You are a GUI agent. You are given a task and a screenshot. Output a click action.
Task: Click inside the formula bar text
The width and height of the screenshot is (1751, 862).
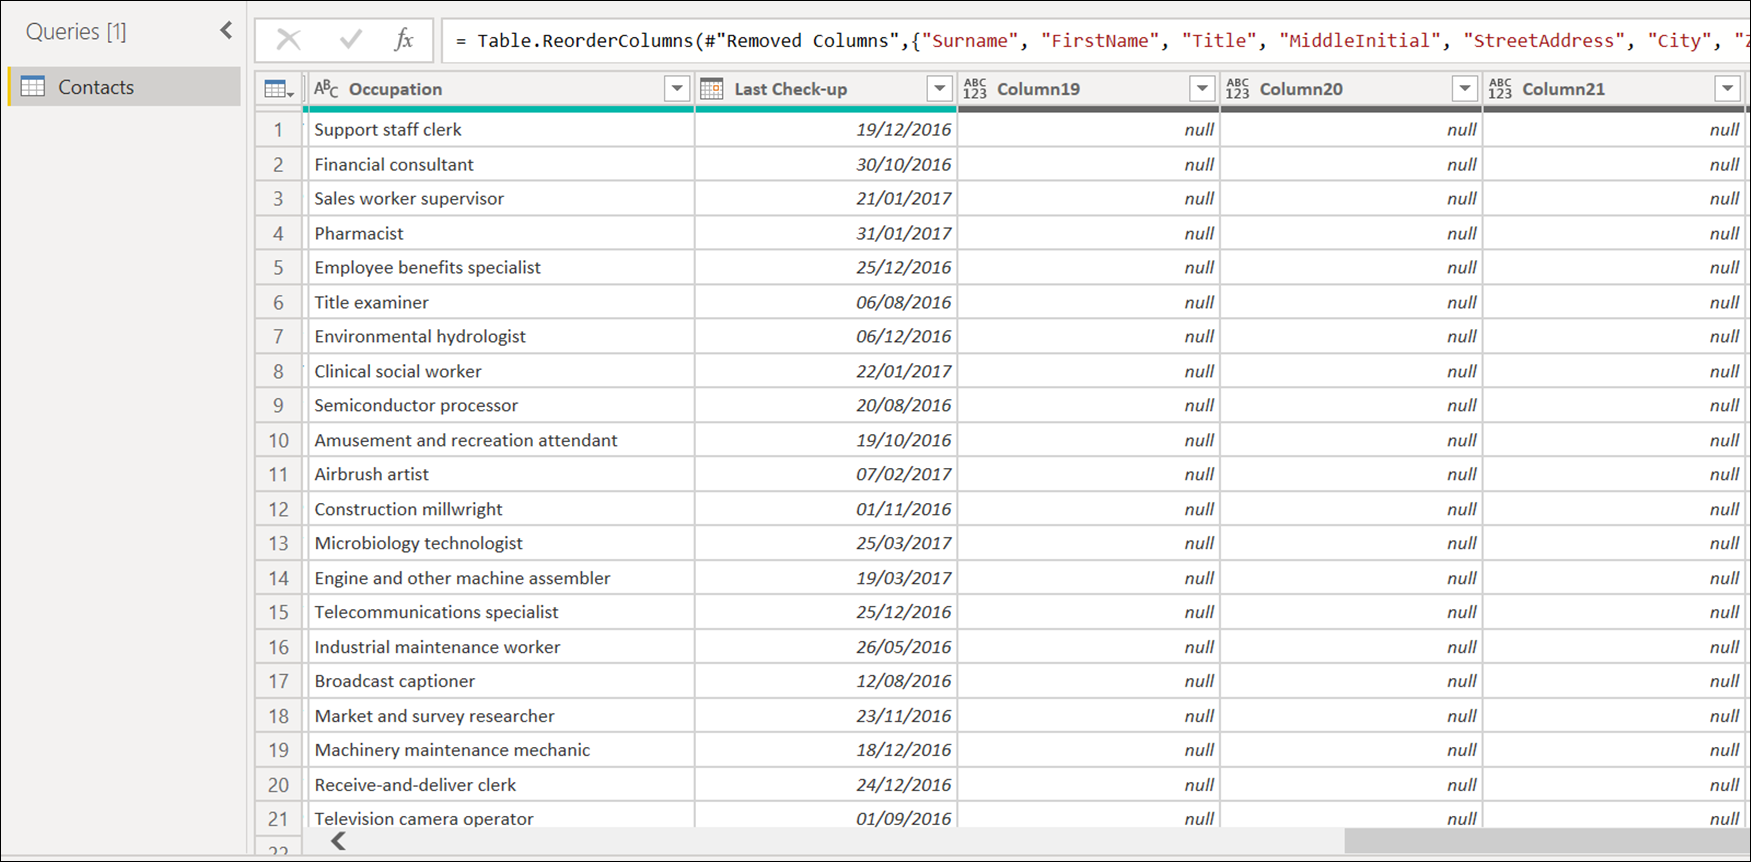tap(1000, 41)
